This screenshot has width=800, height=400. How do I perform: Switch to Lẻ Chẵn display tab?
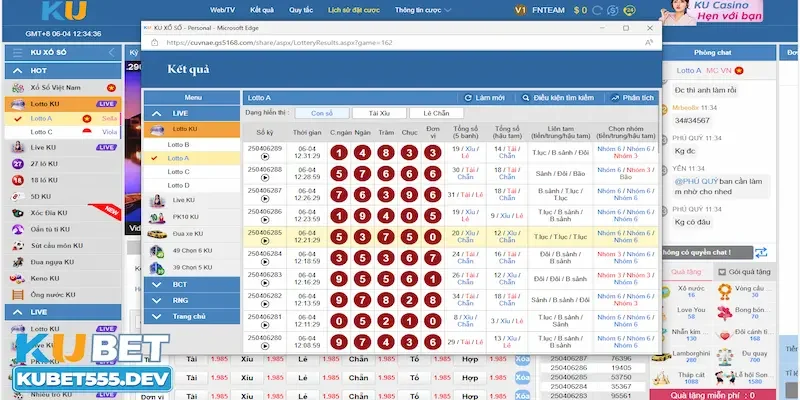tap(436, 114)
